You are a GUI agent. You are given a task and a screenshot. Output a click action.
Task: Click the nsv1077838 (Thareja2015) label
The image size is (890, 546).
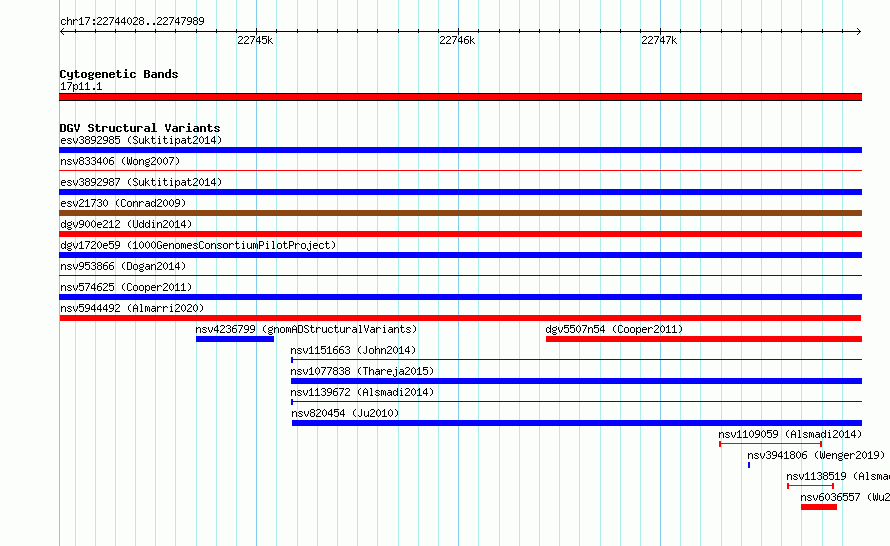(362, 371)
